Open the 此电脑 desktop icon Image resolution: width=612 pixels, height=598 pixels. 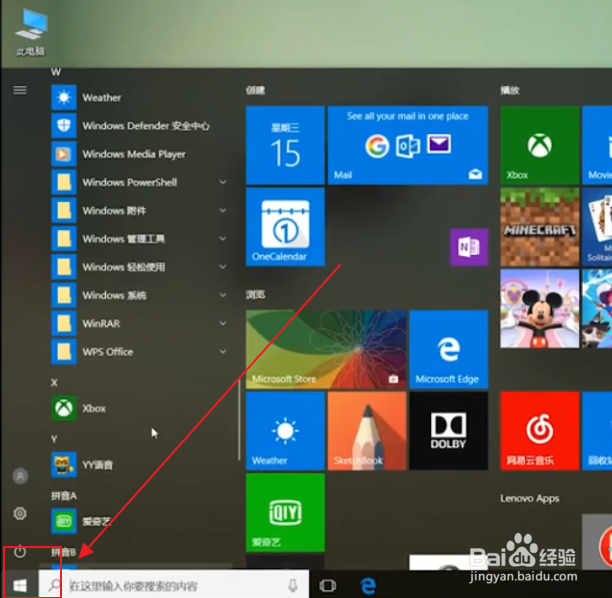click(30, 33)
